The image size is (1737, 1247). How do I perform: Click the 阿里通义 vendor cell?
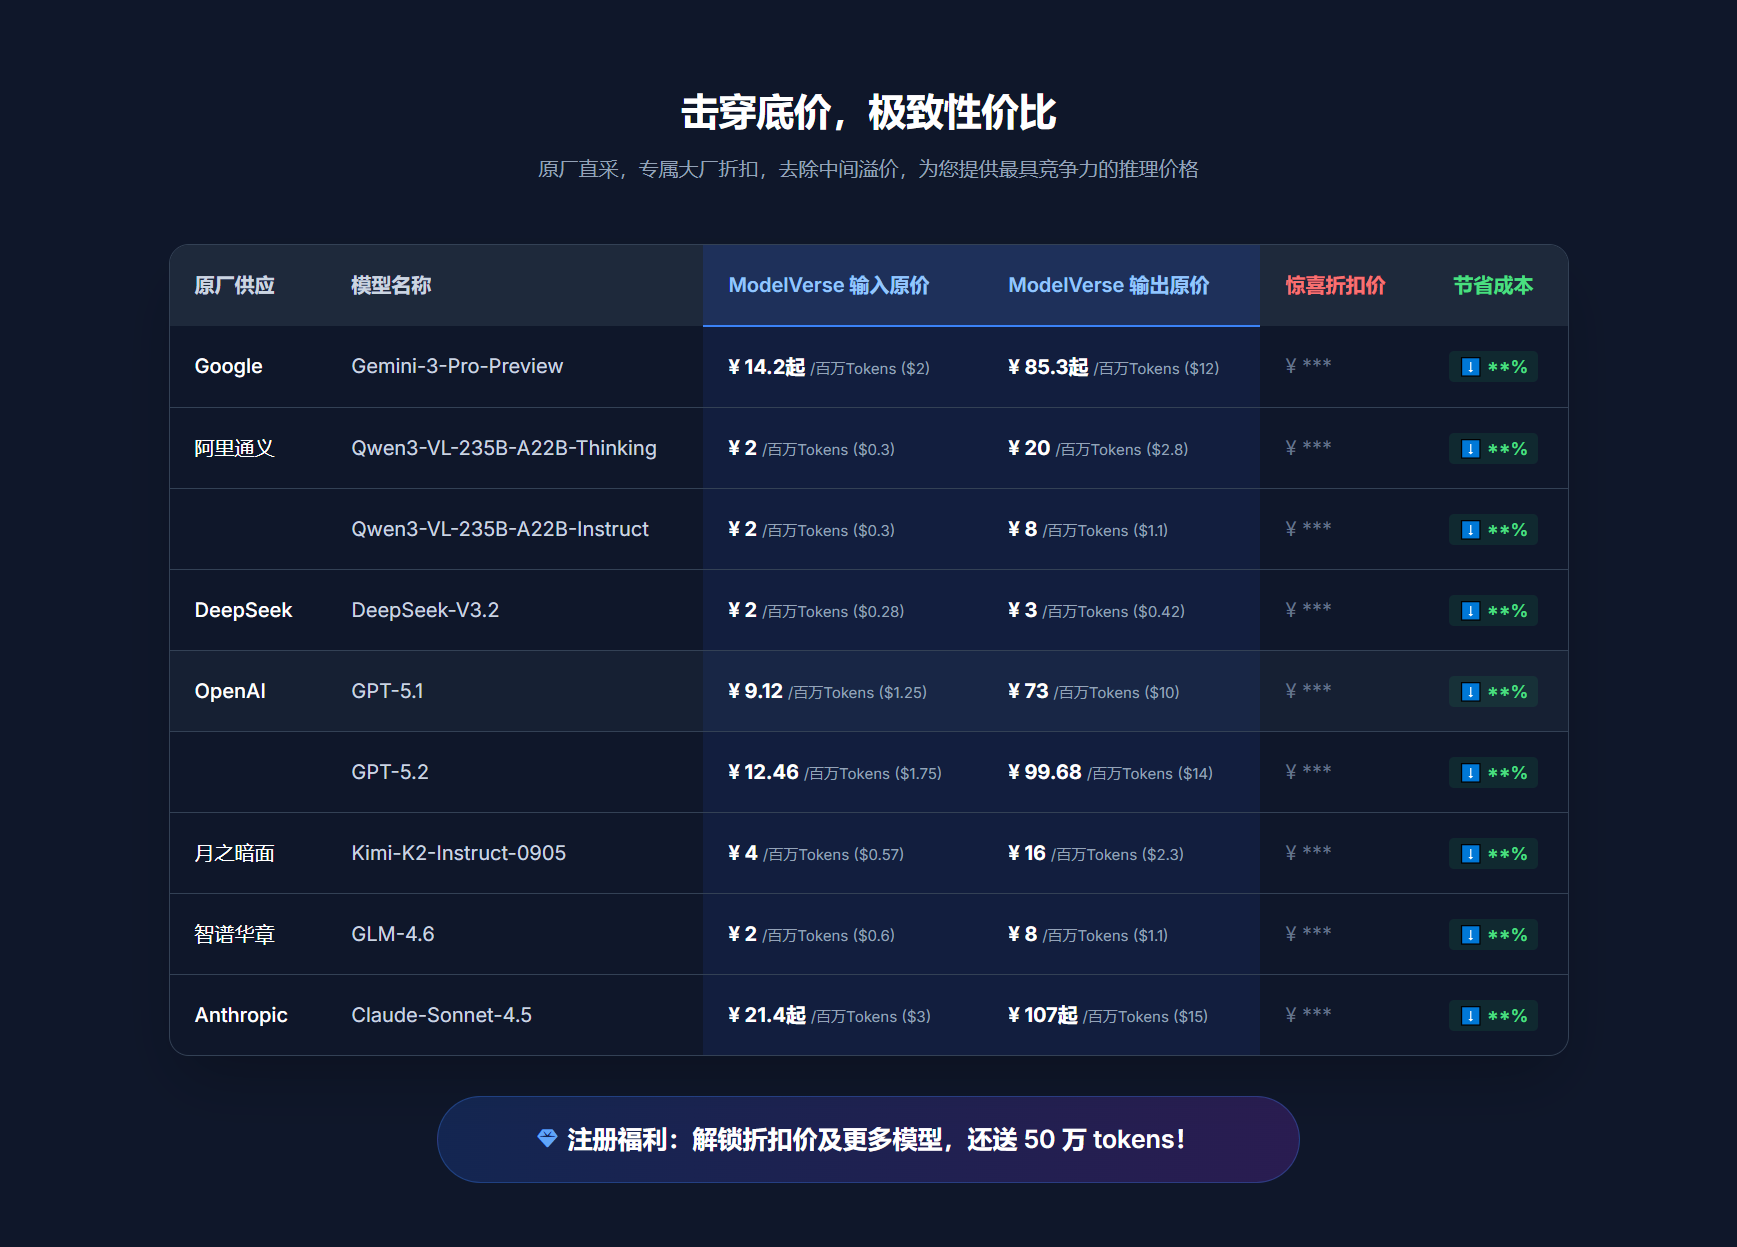235,448
